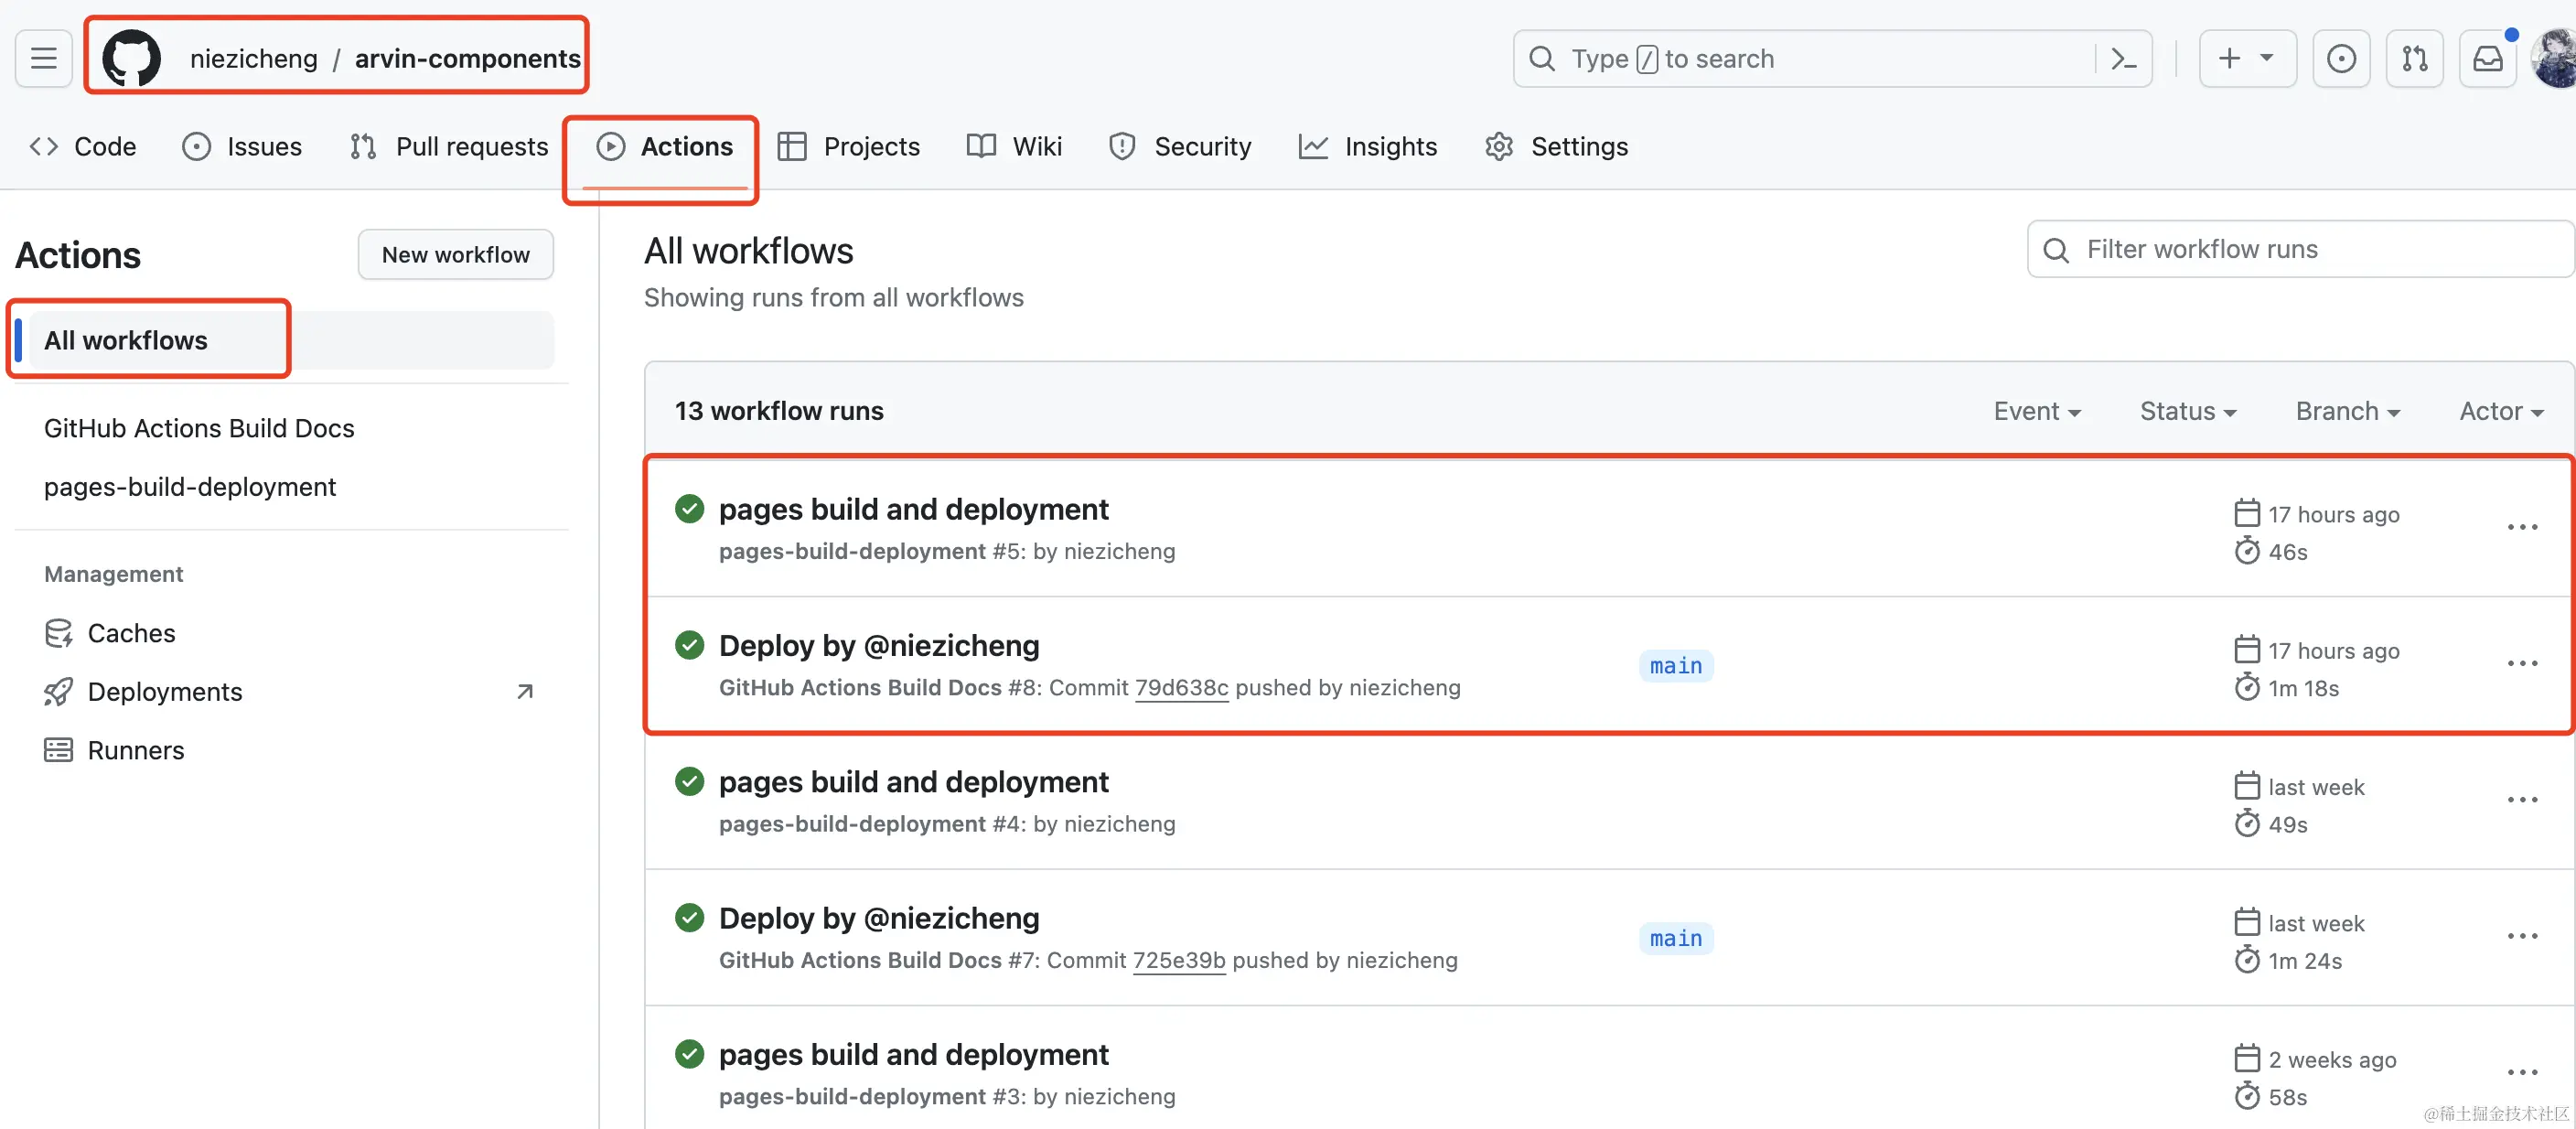Click the Caches database icon

click(x=58, y=633)
